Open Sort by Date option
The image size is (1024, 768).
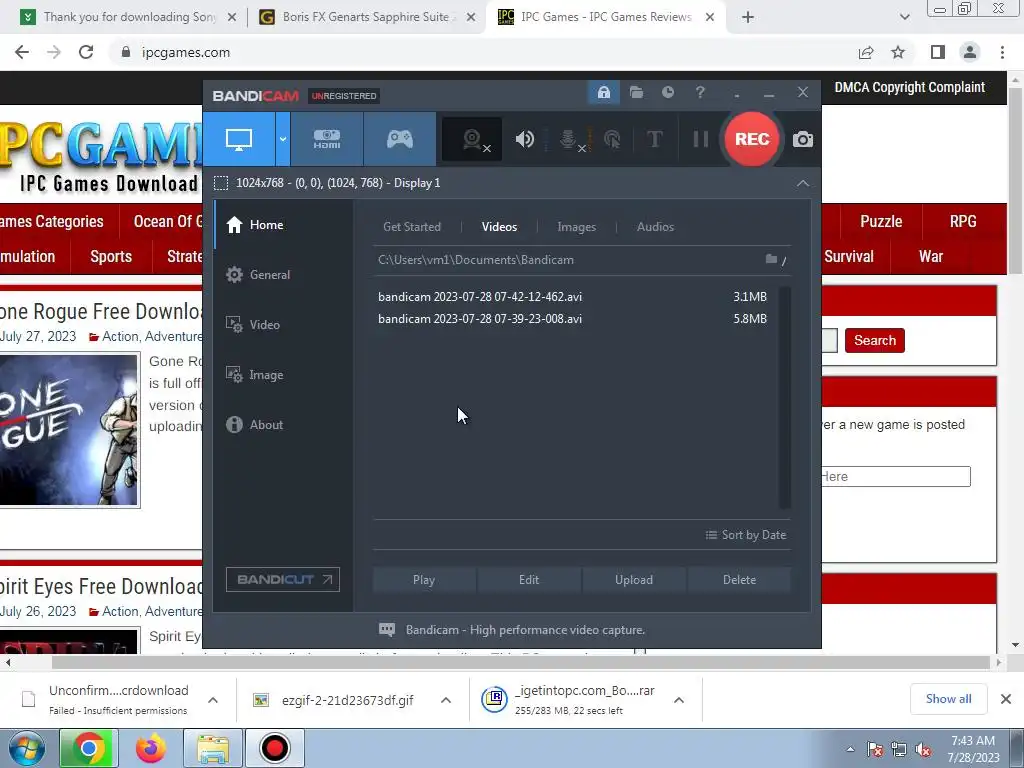coord(746,535)
